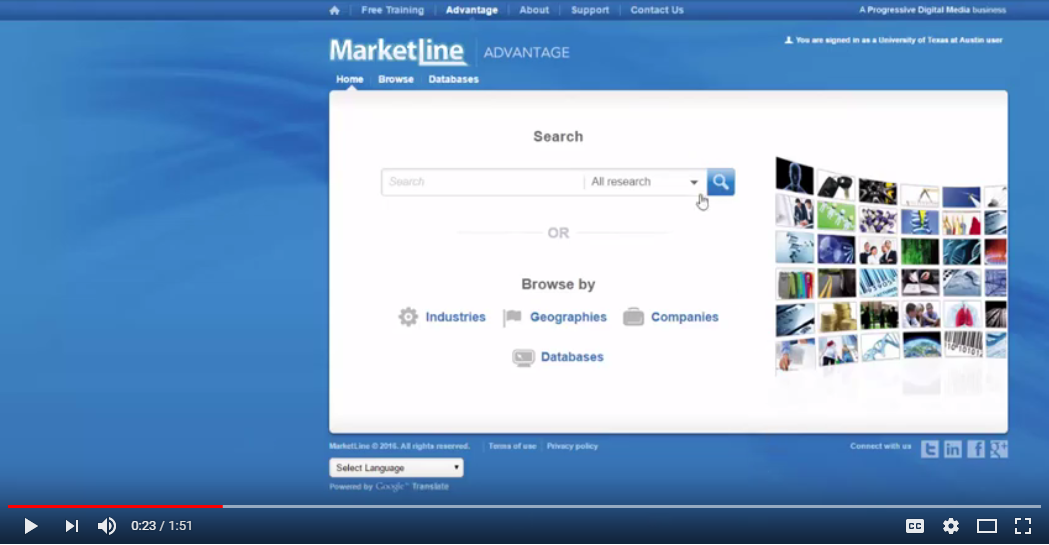Switch to the Home tab
This screenshot has width=1049, height=545.
pos(350,79)
